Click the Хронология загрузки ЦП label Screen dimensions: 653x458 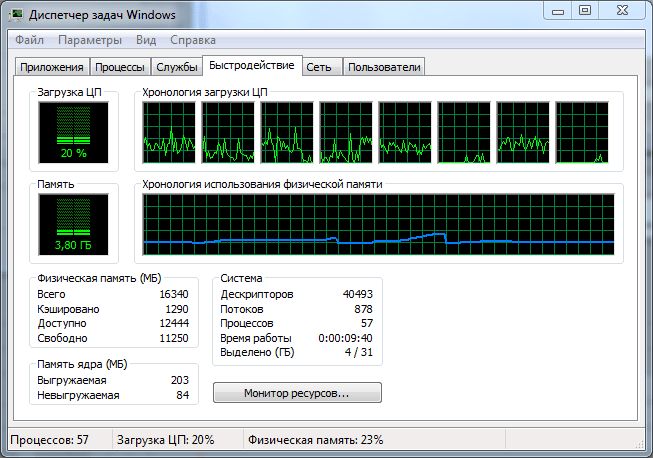click(x=205, y=92)
